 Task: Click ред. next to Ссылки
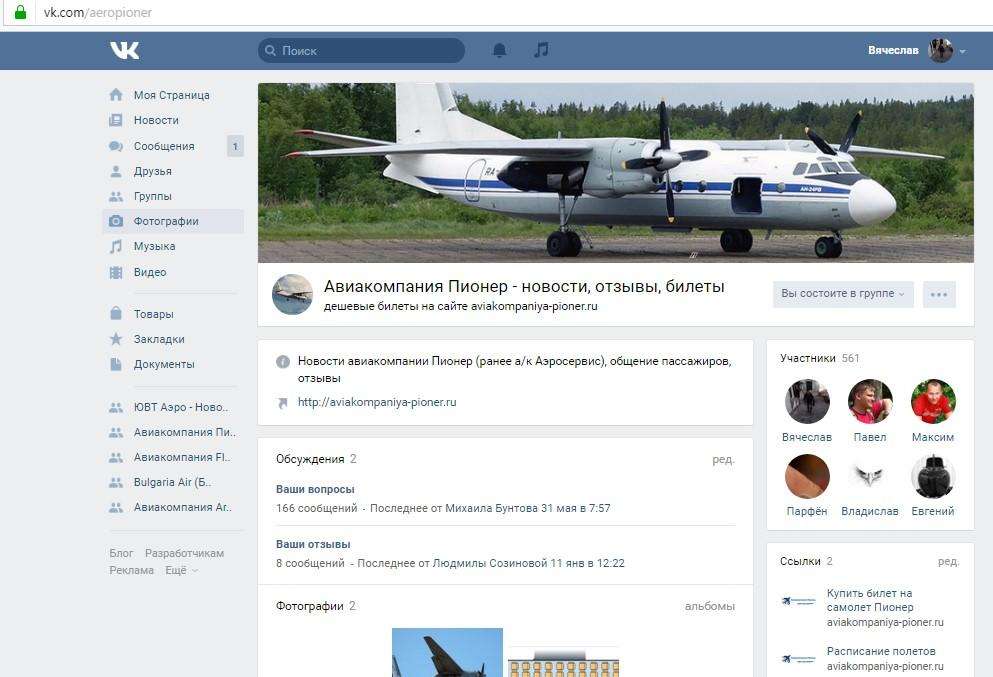tap(949, 562)
